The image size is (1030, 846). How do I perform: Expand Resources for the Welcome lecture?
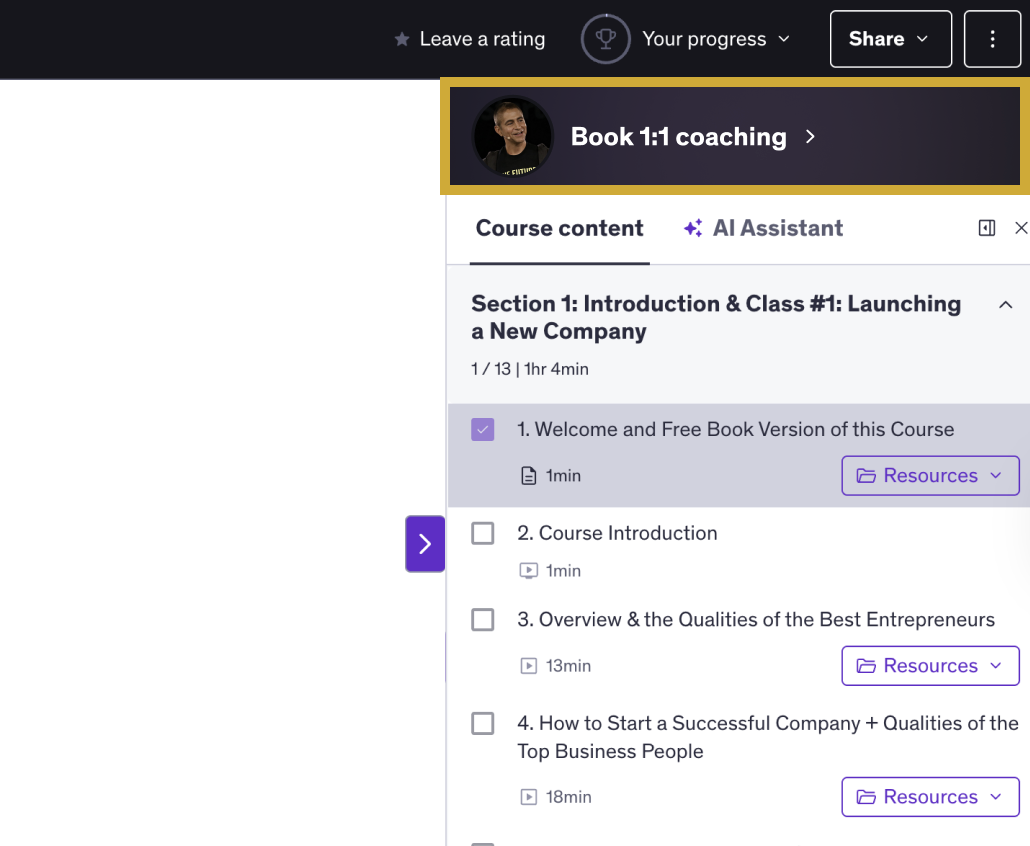[930, 475]
